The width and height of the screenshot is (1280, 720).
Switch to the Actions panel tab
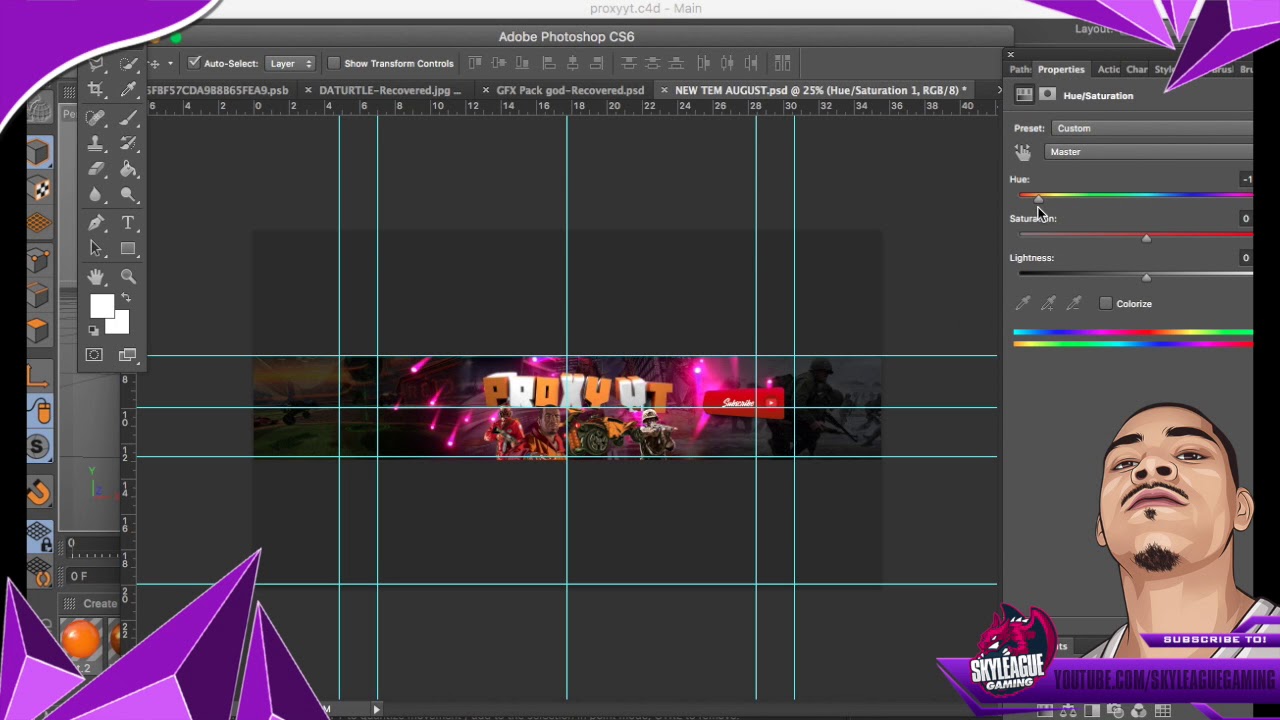click(1108, 70)
